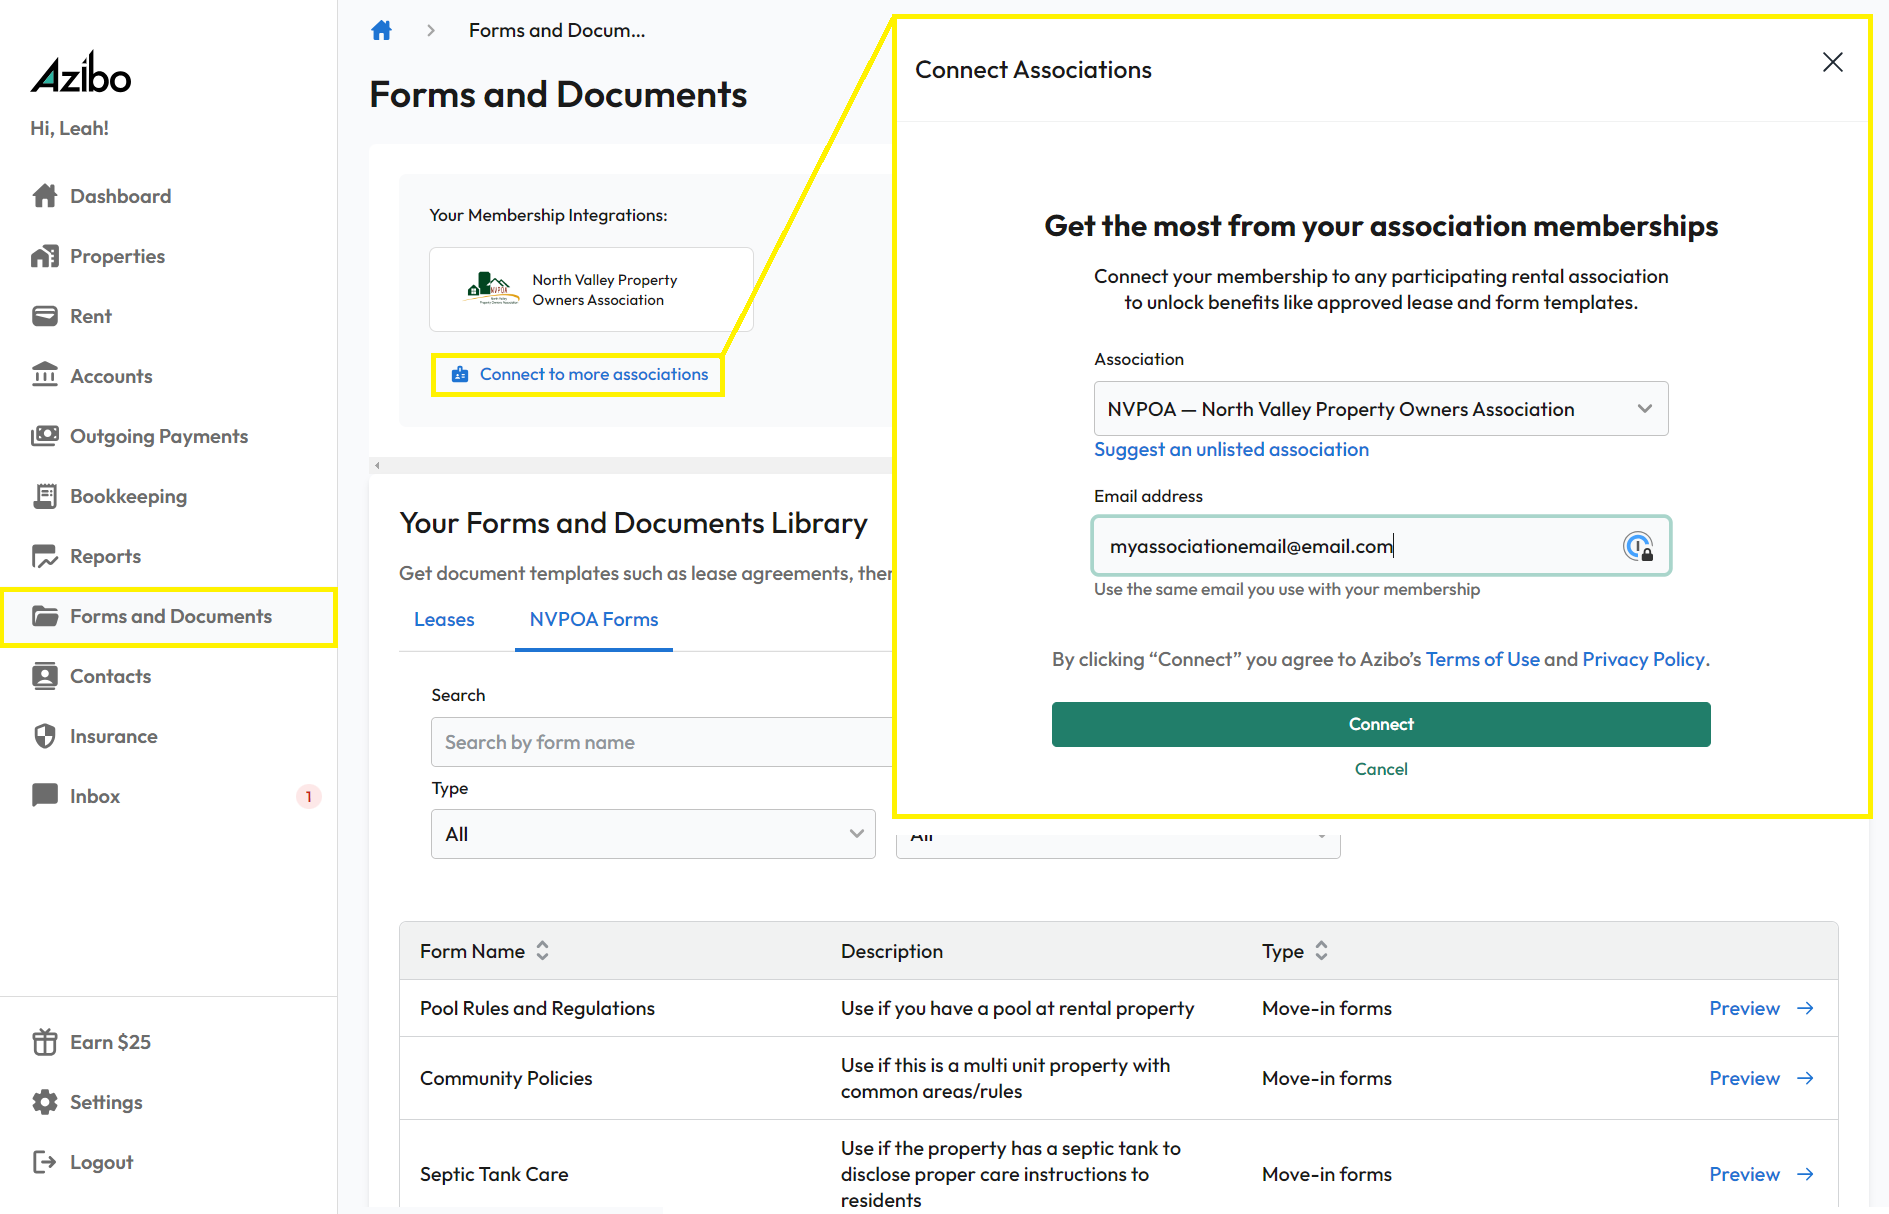The width and height of the screenshot is (1889, 1214).
Task: Switch to the Leases tab
Action: click(444, 619)
